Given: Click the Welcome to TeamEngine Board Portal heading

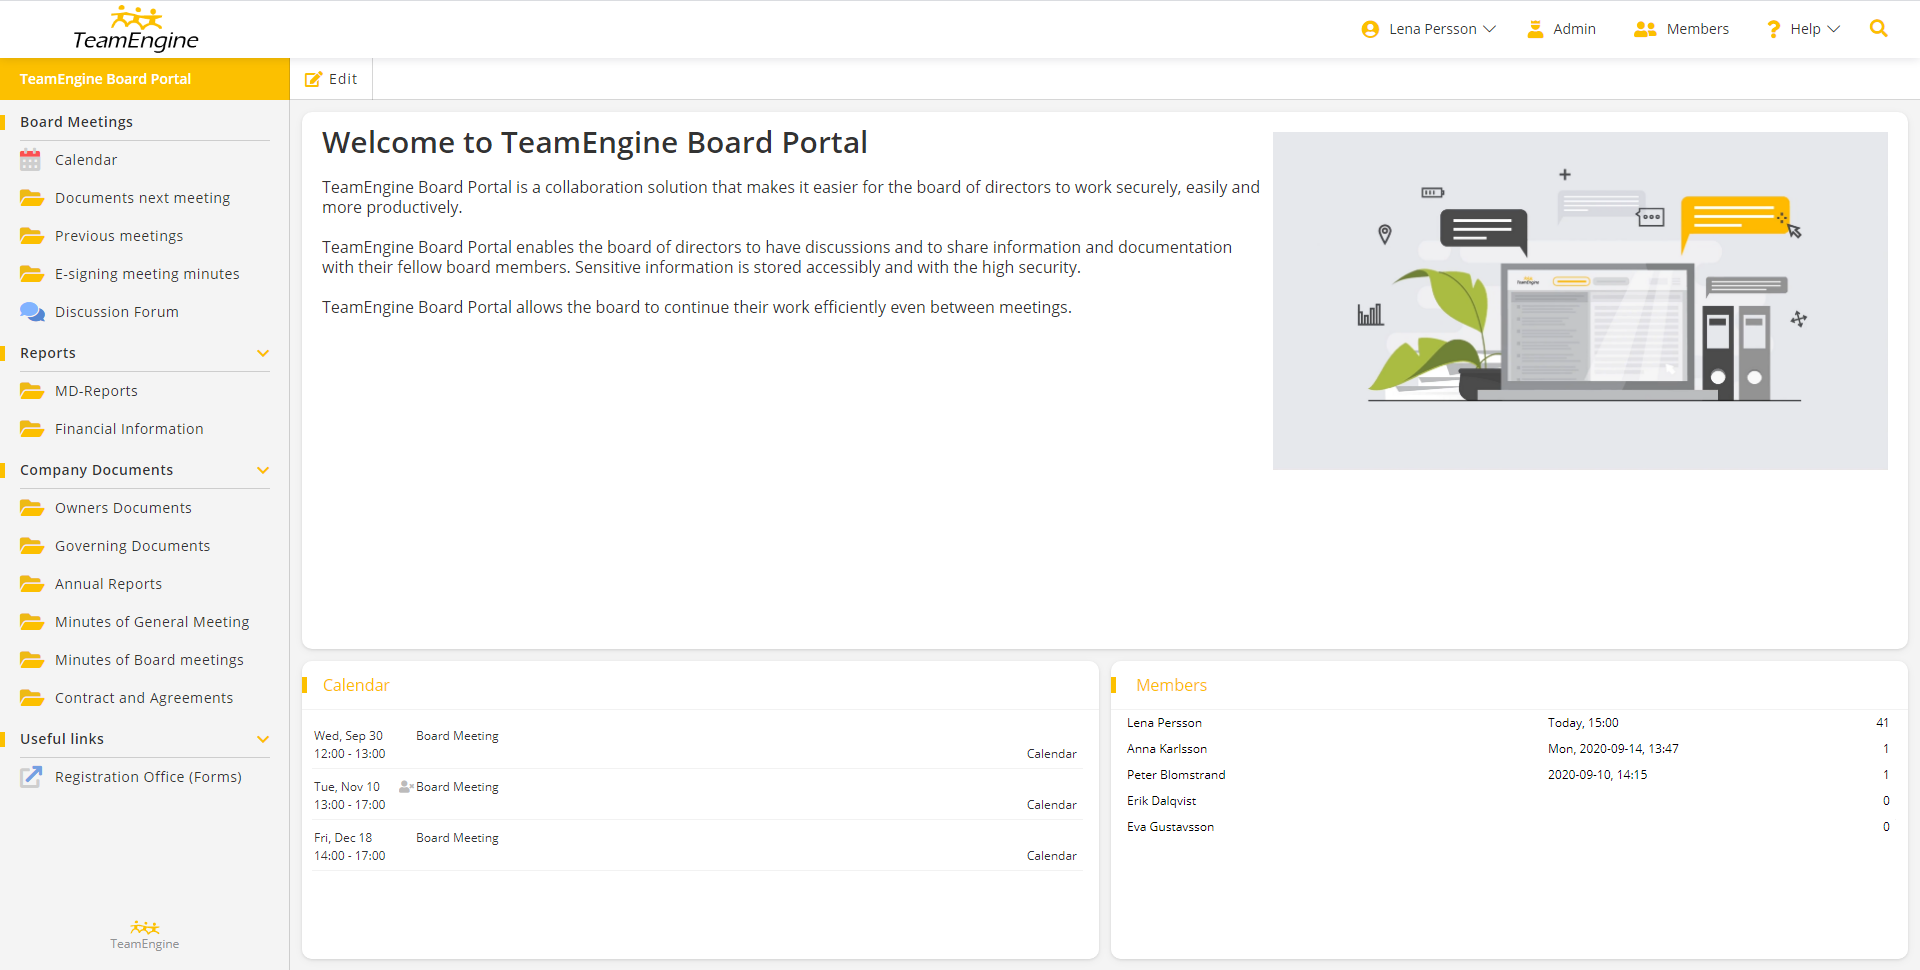Looking at the screenshot, I should 595,143.
